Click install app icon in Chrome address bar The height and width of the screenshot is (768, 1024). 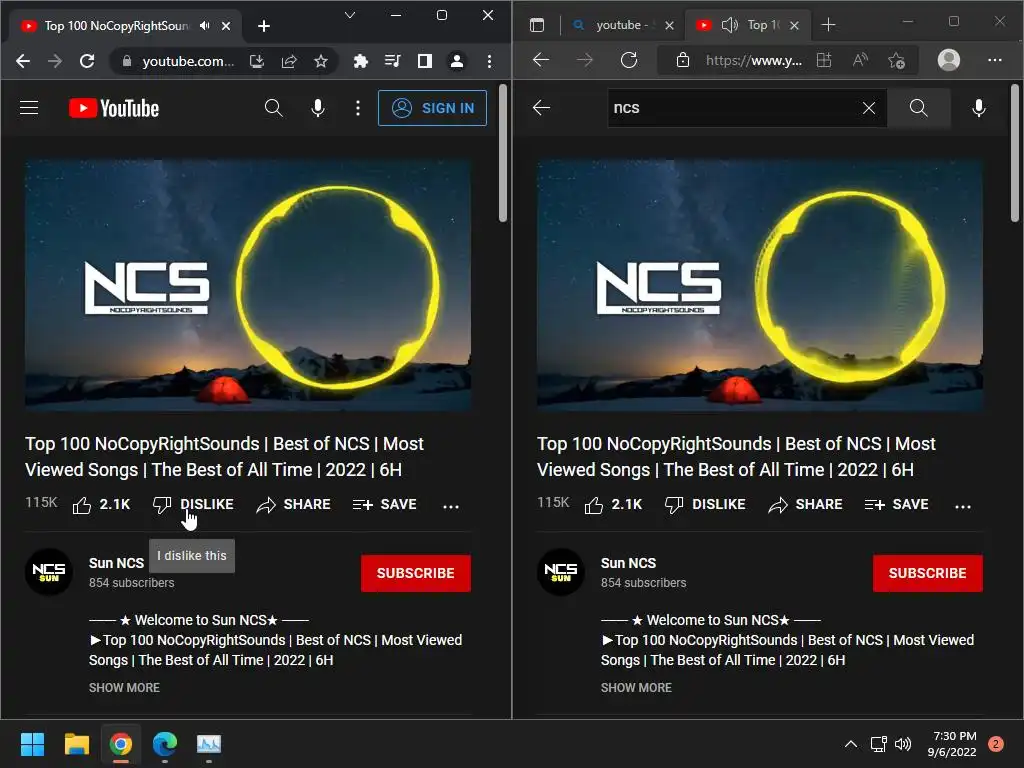[x=257, y=61]
